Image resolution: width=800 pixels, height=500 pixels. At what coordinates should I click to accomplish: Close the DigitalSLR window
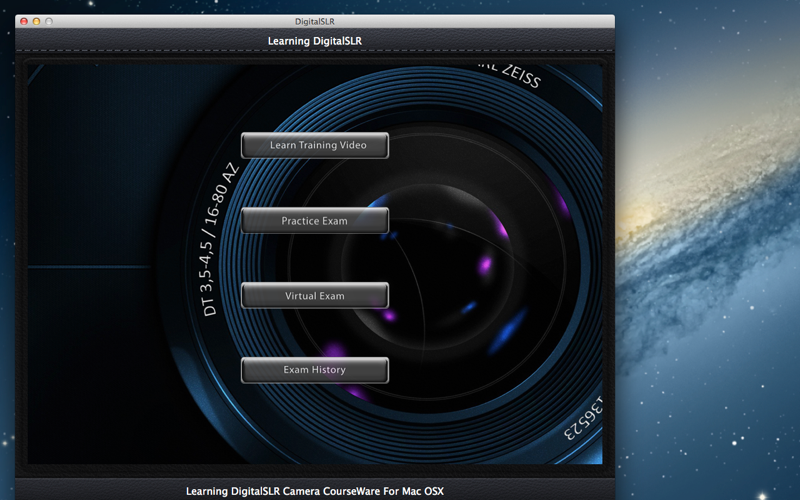pyautogui.click(x=23, y=21)
